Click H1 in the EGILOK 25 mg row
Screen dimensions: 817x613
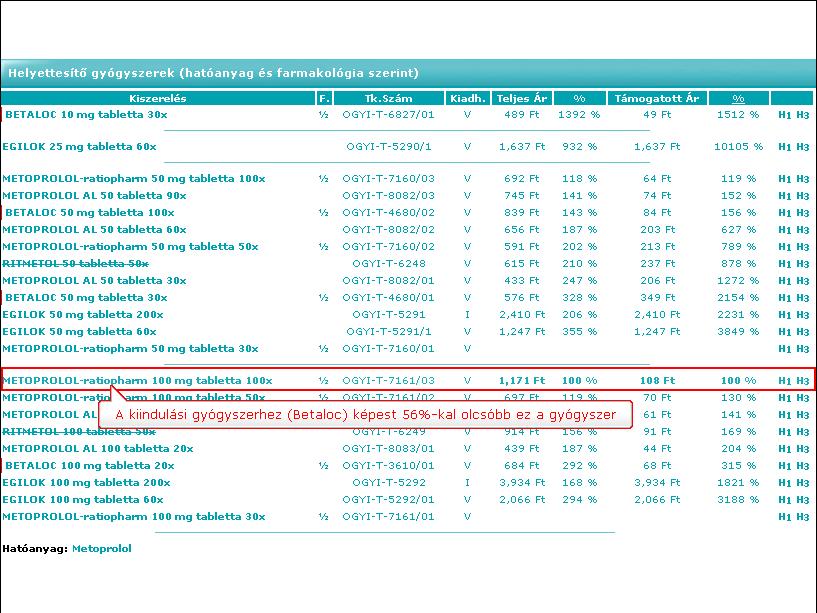point(784,147)
